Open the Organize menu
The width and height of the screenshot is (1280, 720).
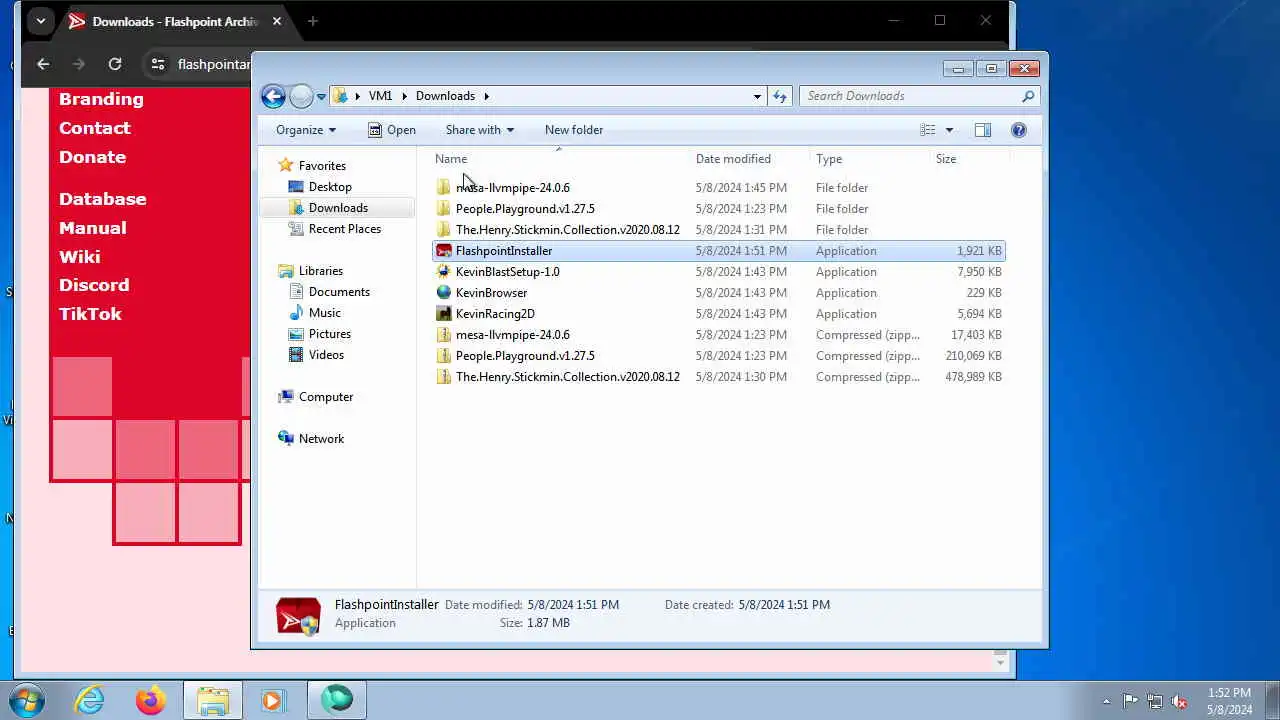[x=306, y=130]
